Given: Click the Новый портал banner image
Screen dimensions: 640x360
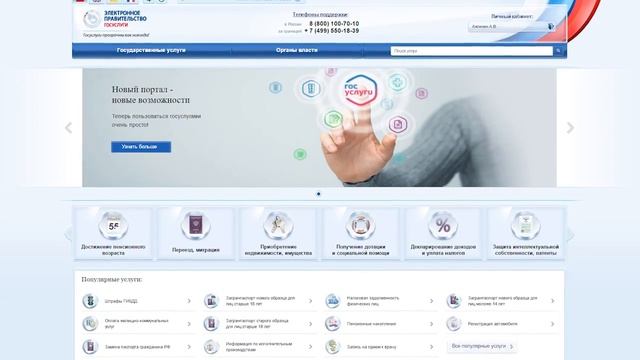Looking at the screenshot, I should (x=319, y=127).
